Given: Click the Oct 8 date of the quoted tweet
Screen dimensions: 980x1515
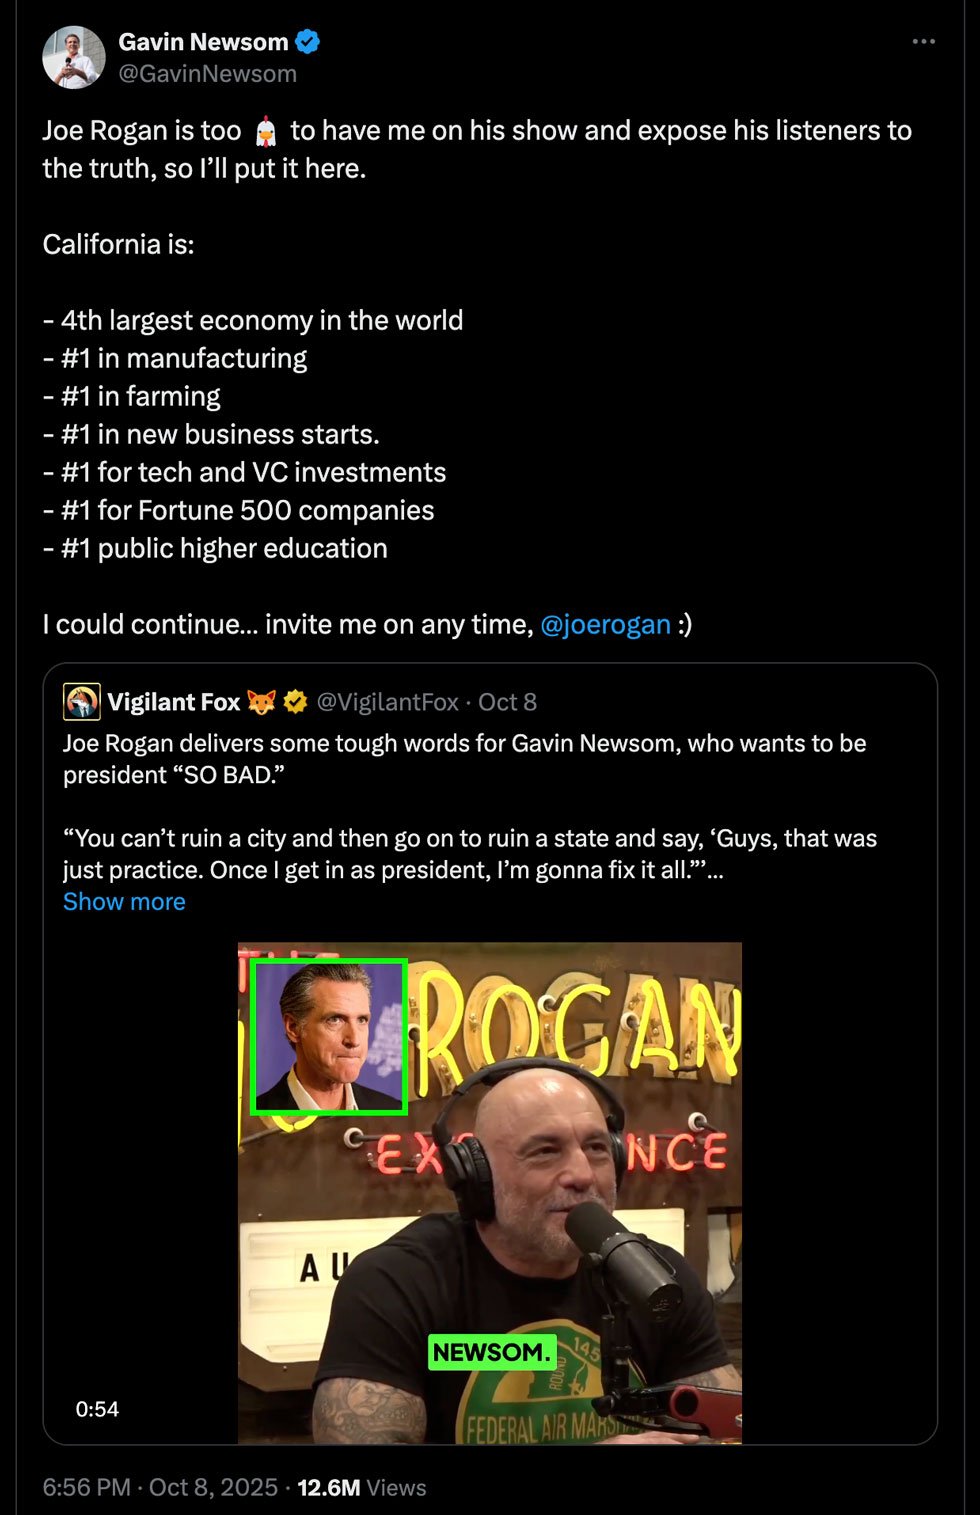Looking at the screenshot, I should [507, 702].
